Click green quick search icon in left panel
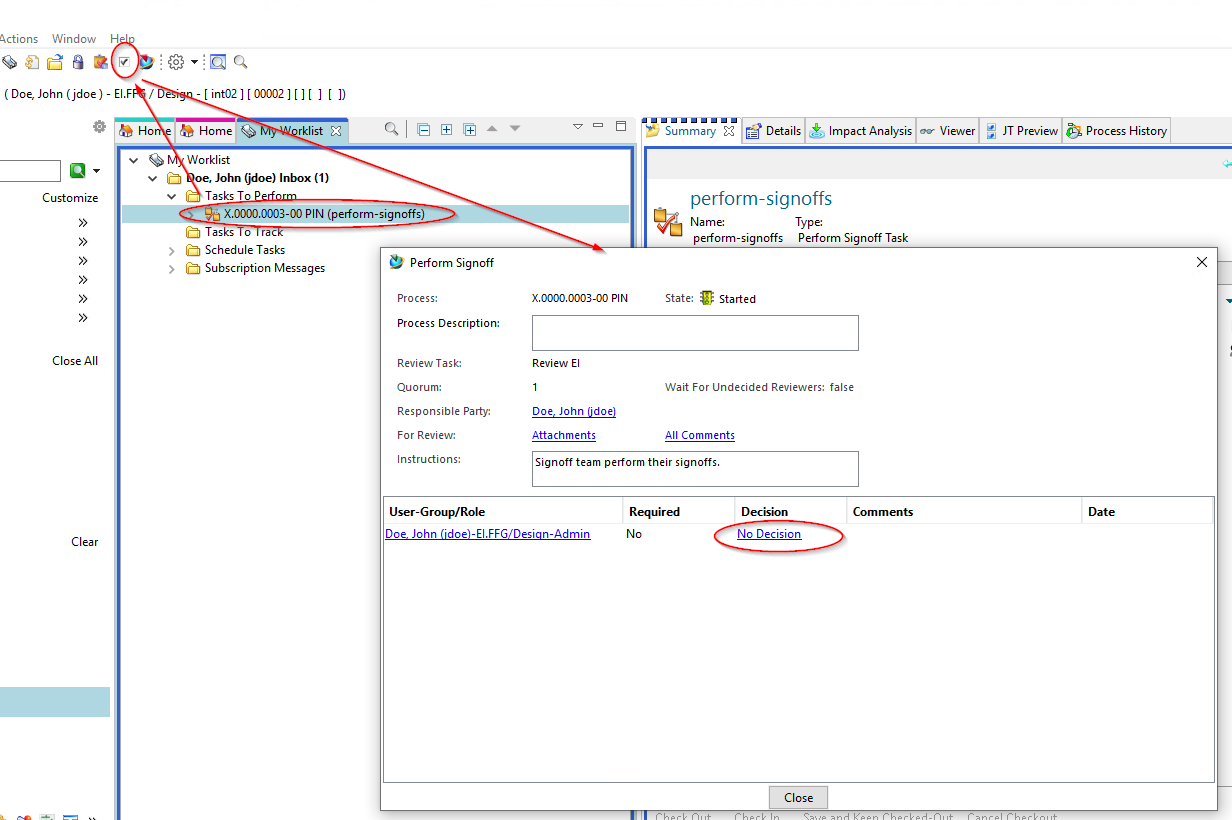1232x820 pixels. [78, 171]
